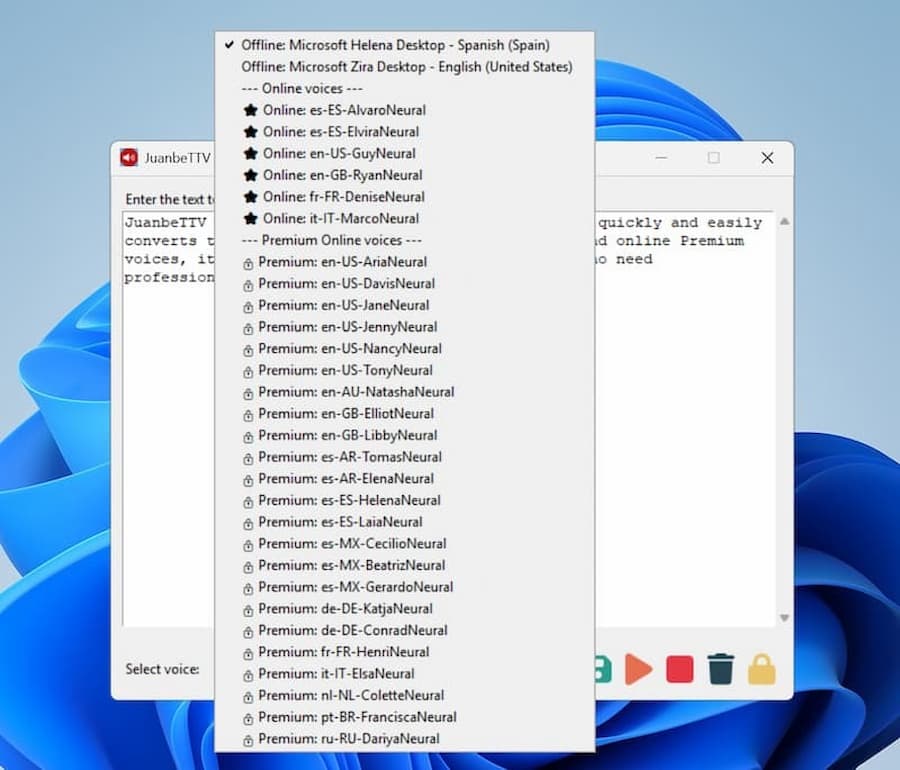Select the Microsoft Zira Desktop offline voice
Screen dimensions: 900x770
pos(408,66)
